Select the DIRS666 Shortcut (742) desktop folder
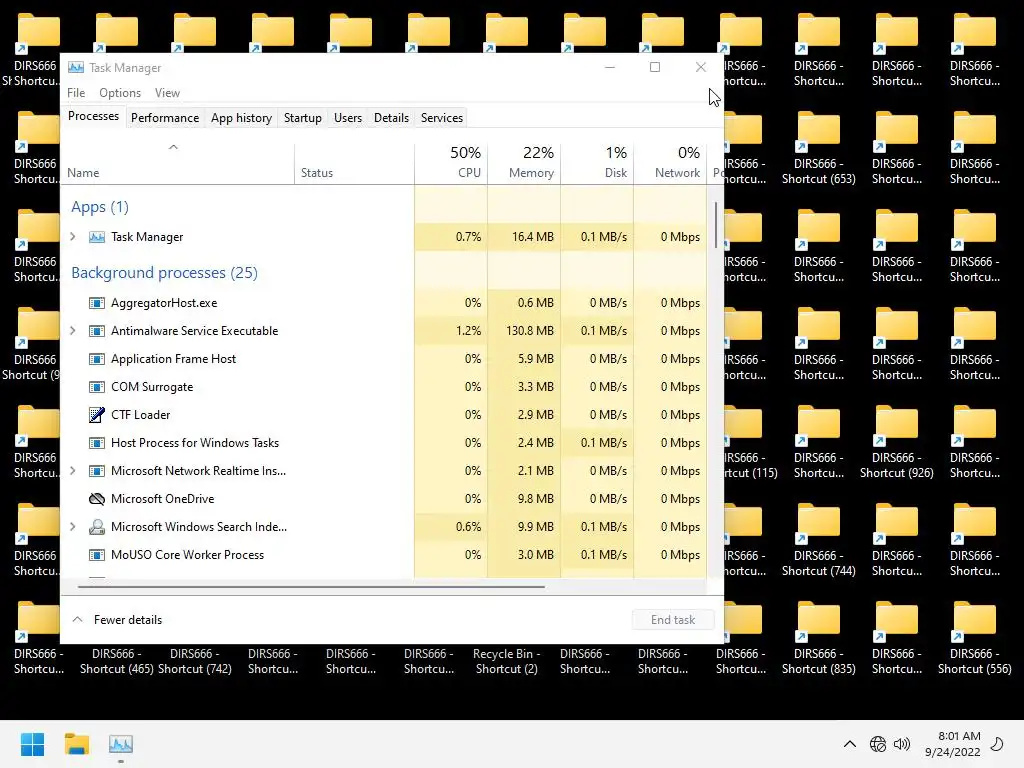Viewport: 1024px width, 768px height. pos(195,661)
